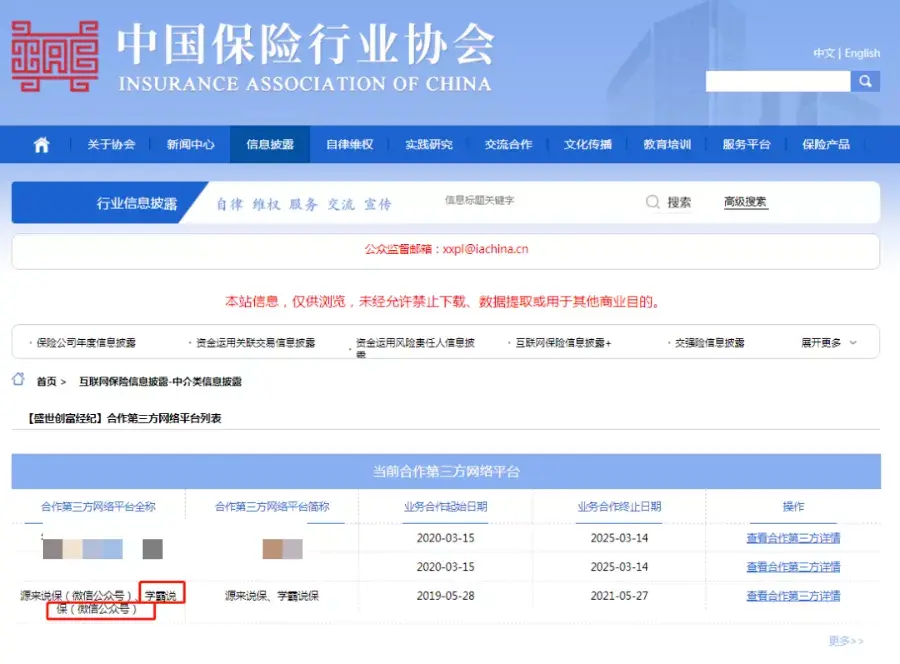The image size is (900, 664).
Task: Open the 新闻中心 menu
Action: coord(190,145)
